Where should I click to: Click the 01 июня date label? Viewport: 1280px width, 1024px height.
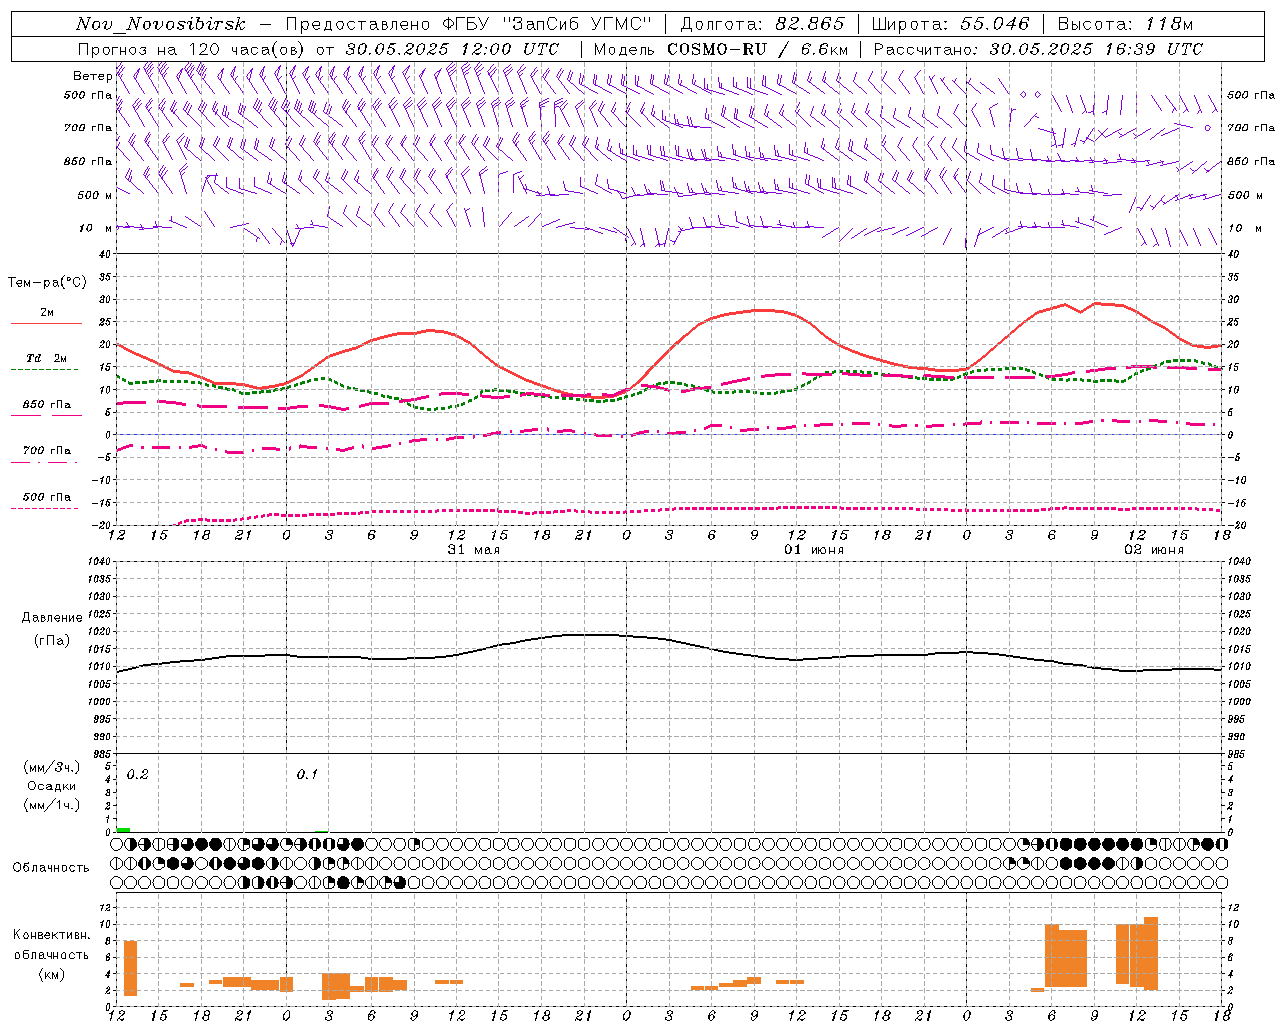[x=813, y=550]
